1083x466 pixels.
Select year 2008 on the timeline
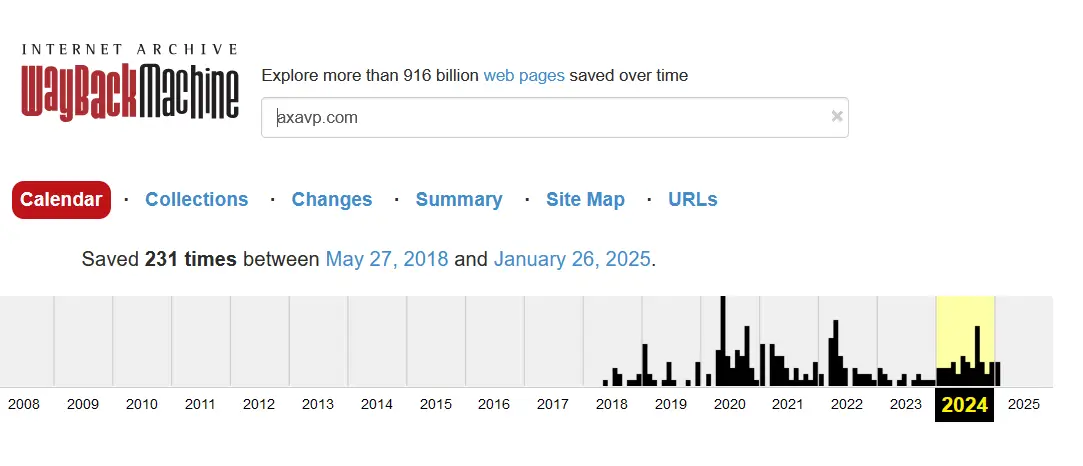point(24,405)
